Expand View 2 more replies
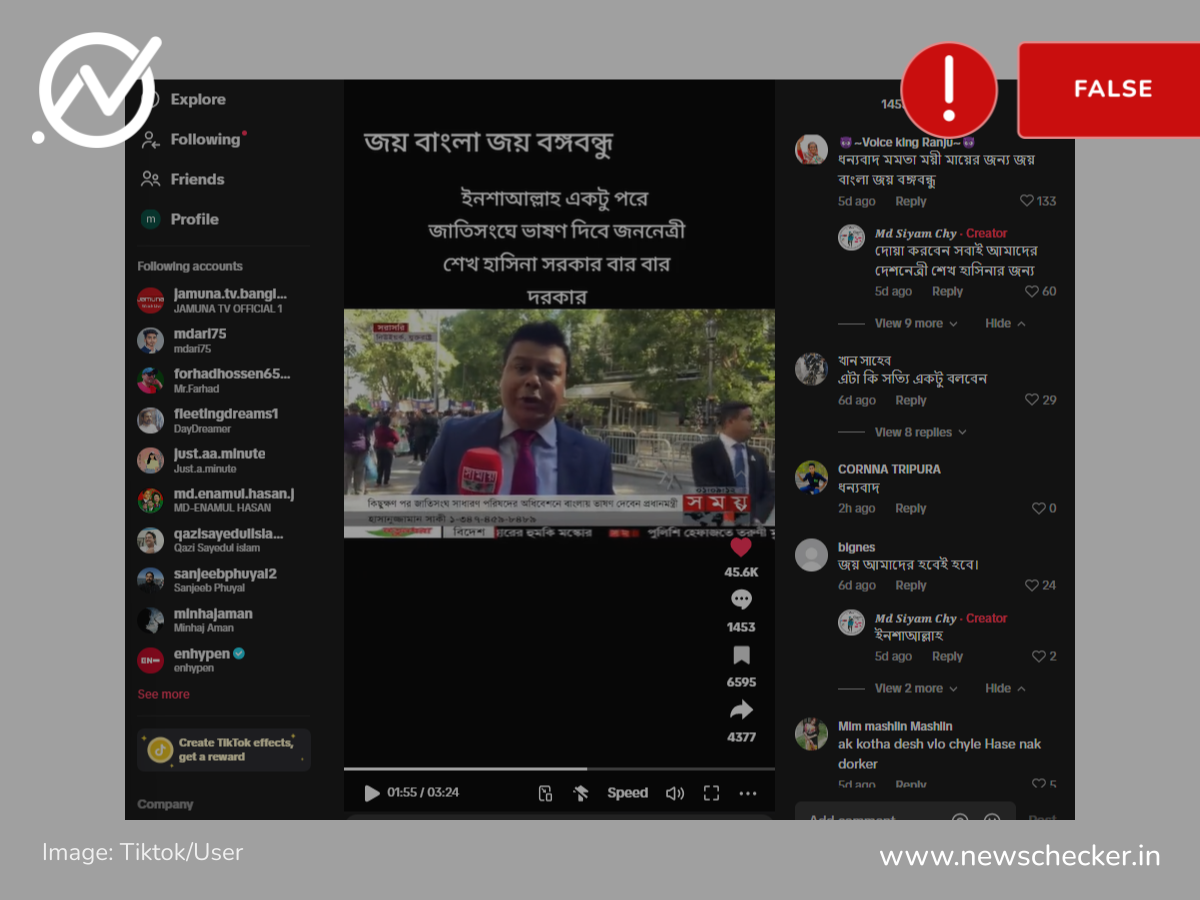This screenshot has width=1200, height=900. coord(916,688)
